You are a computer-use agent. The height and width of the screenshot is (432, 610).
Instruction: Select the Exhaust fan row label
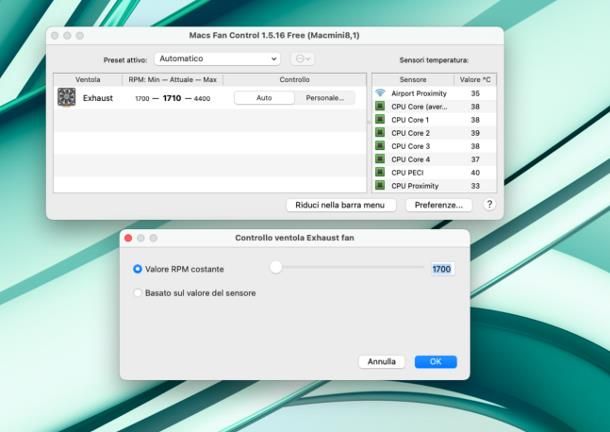pos(98,98)
